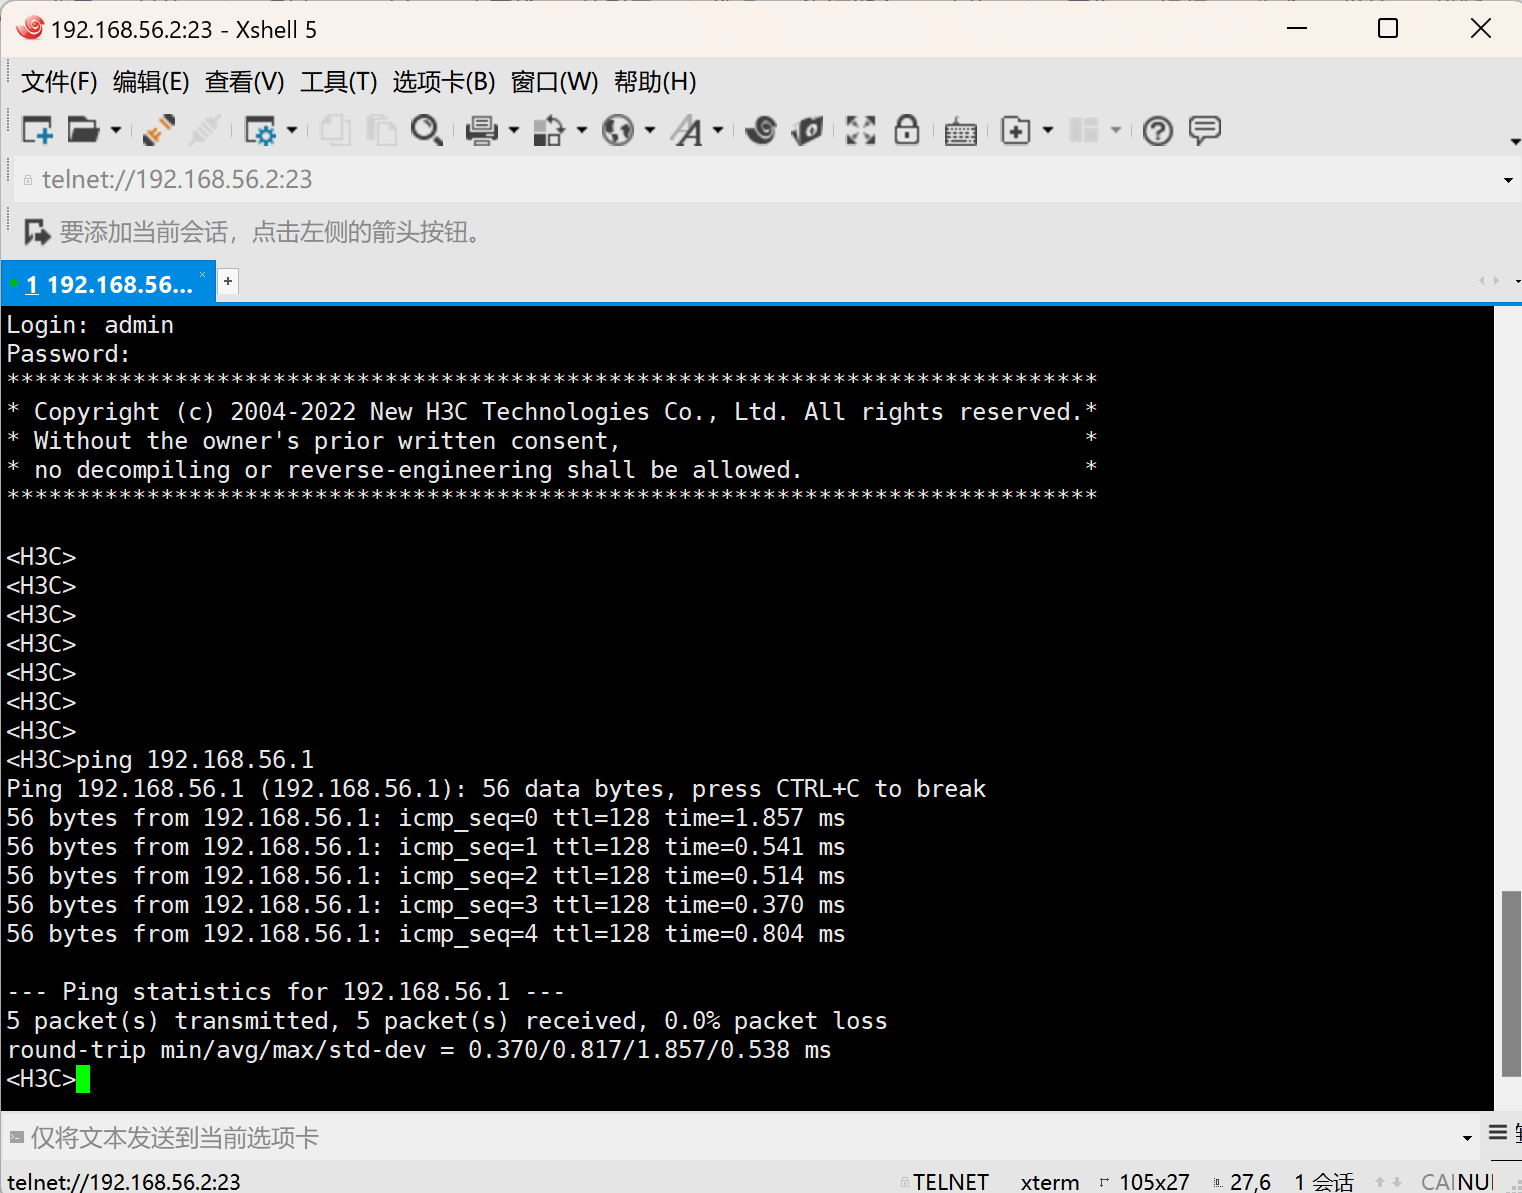The height and width of the screenshot is (1193, 1522).
Task: Expand the Open session dropdown arrow
Action: tap(116, 130)
